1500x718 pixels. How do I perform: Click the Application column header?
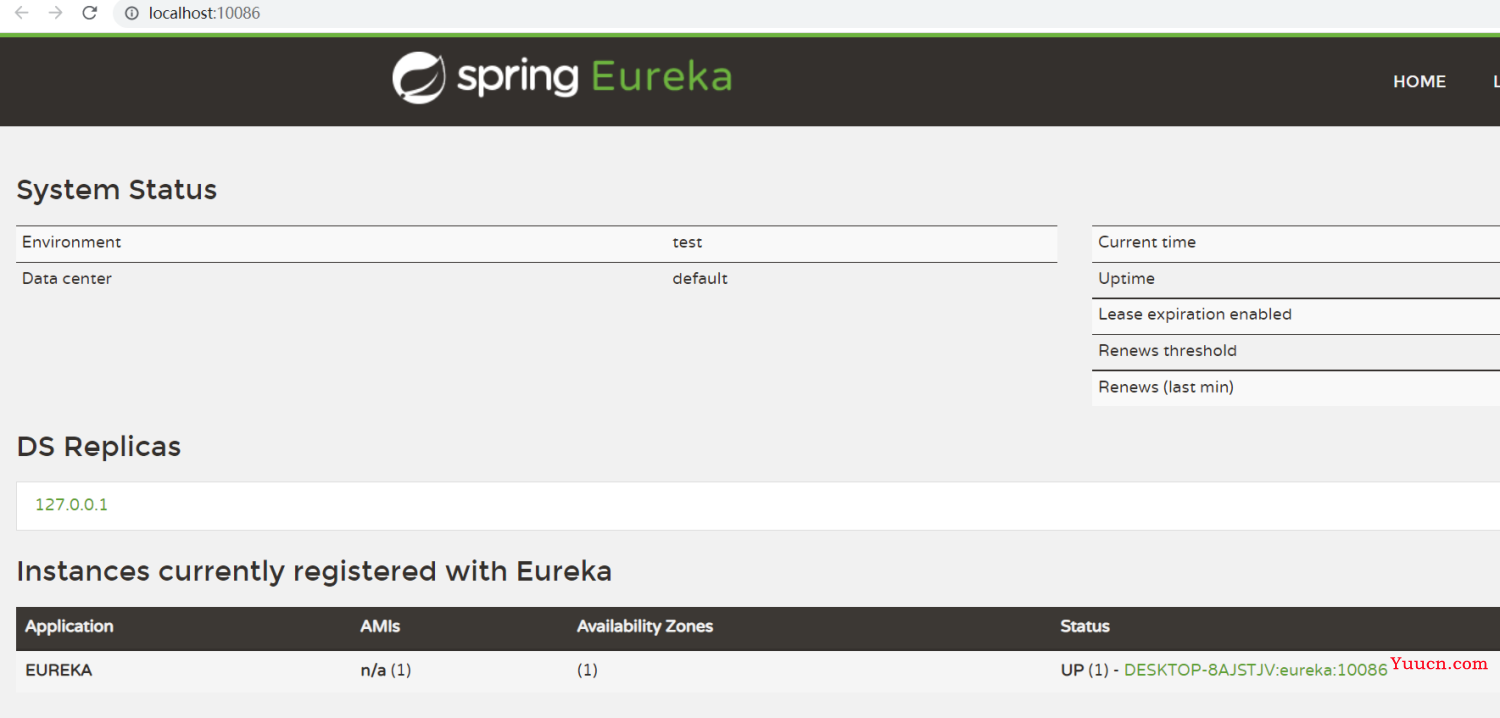pos(69,626)
